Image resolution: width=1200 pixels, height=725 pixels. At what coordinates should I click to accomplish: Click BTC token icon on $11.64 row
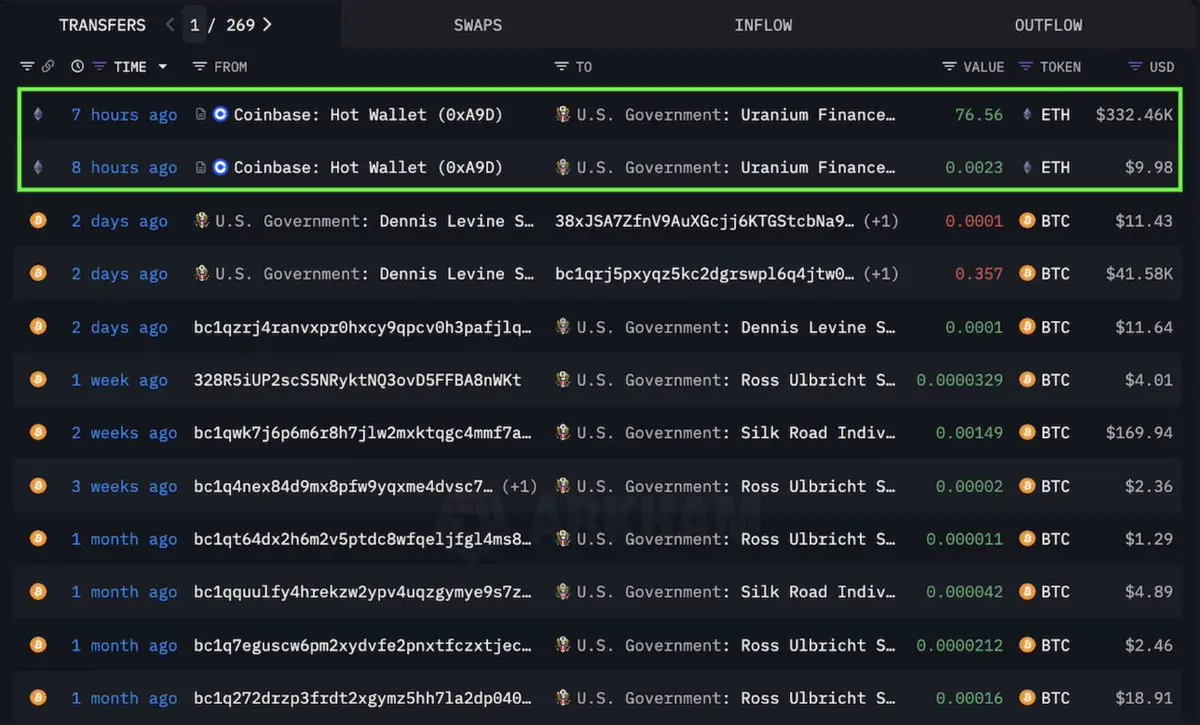tap(1027, 327)
